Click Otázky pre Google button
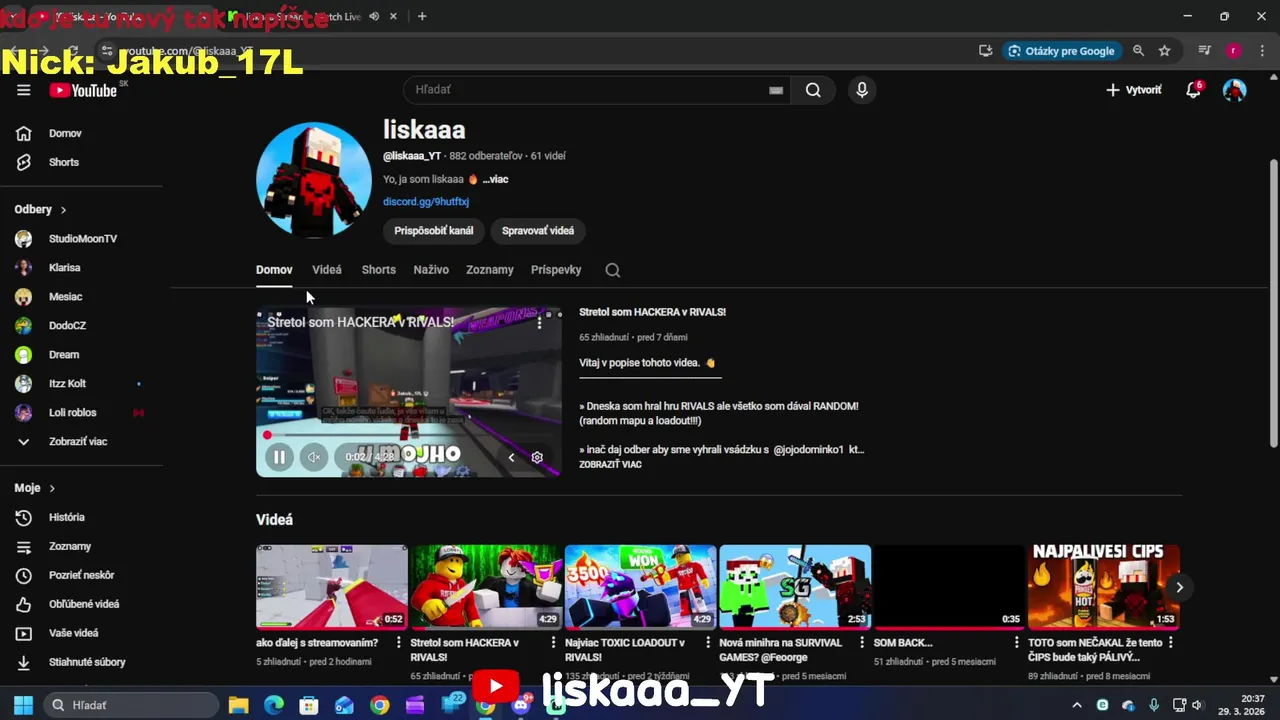Screen dimensions: 1280x720 tap(1062, 51)
